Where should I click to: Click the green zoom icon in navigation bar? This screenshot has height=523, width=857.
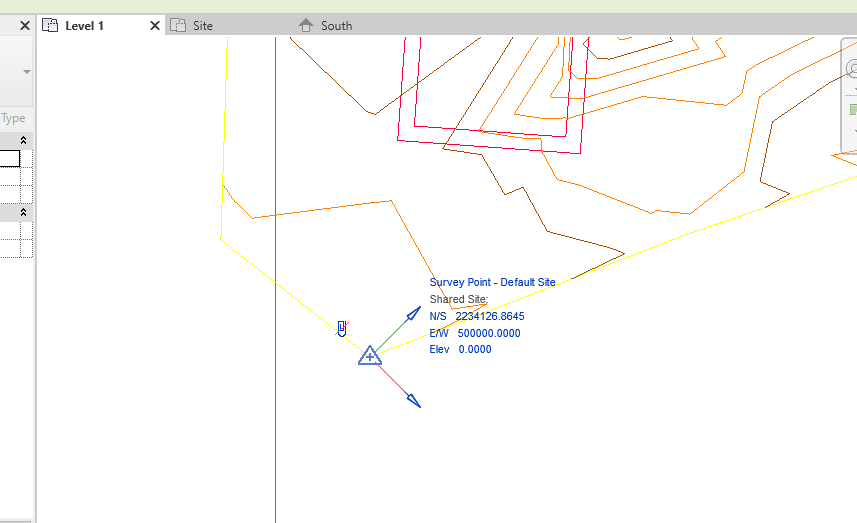(853, 110)
